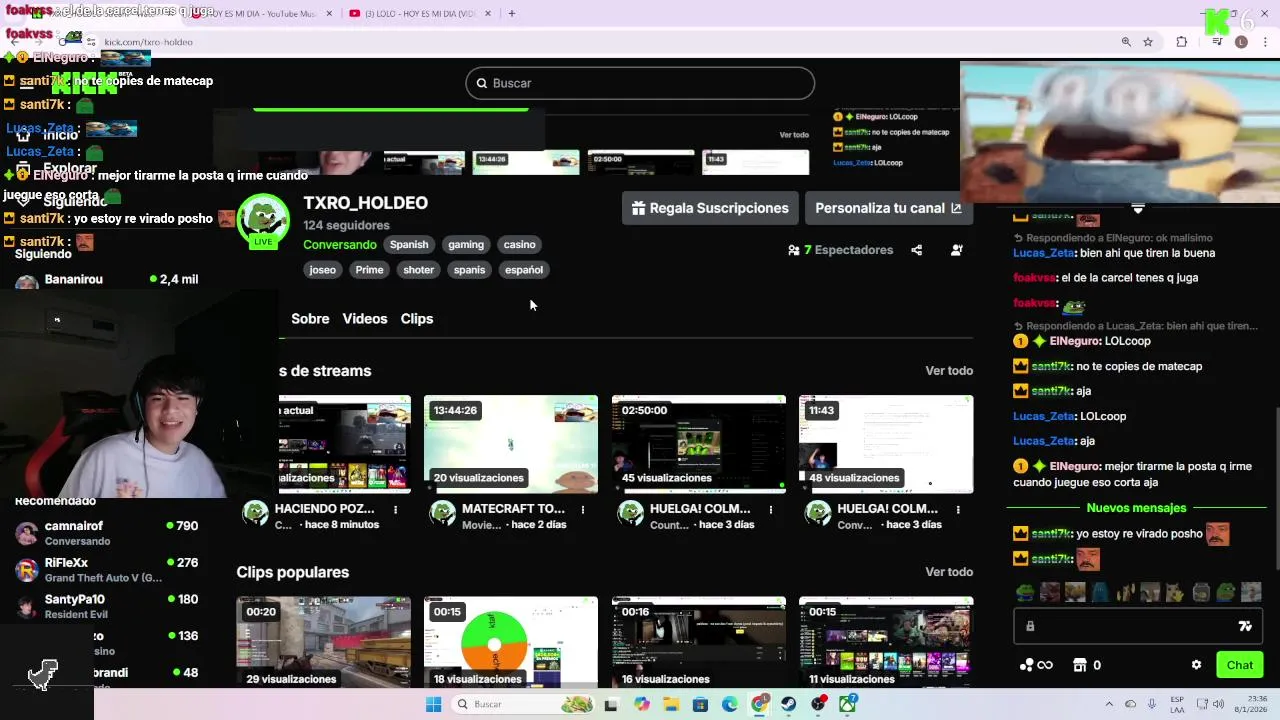Open the chat settings gear
The width and height of the screenshot is (1280, 720).
click(x=1196, y=665)
